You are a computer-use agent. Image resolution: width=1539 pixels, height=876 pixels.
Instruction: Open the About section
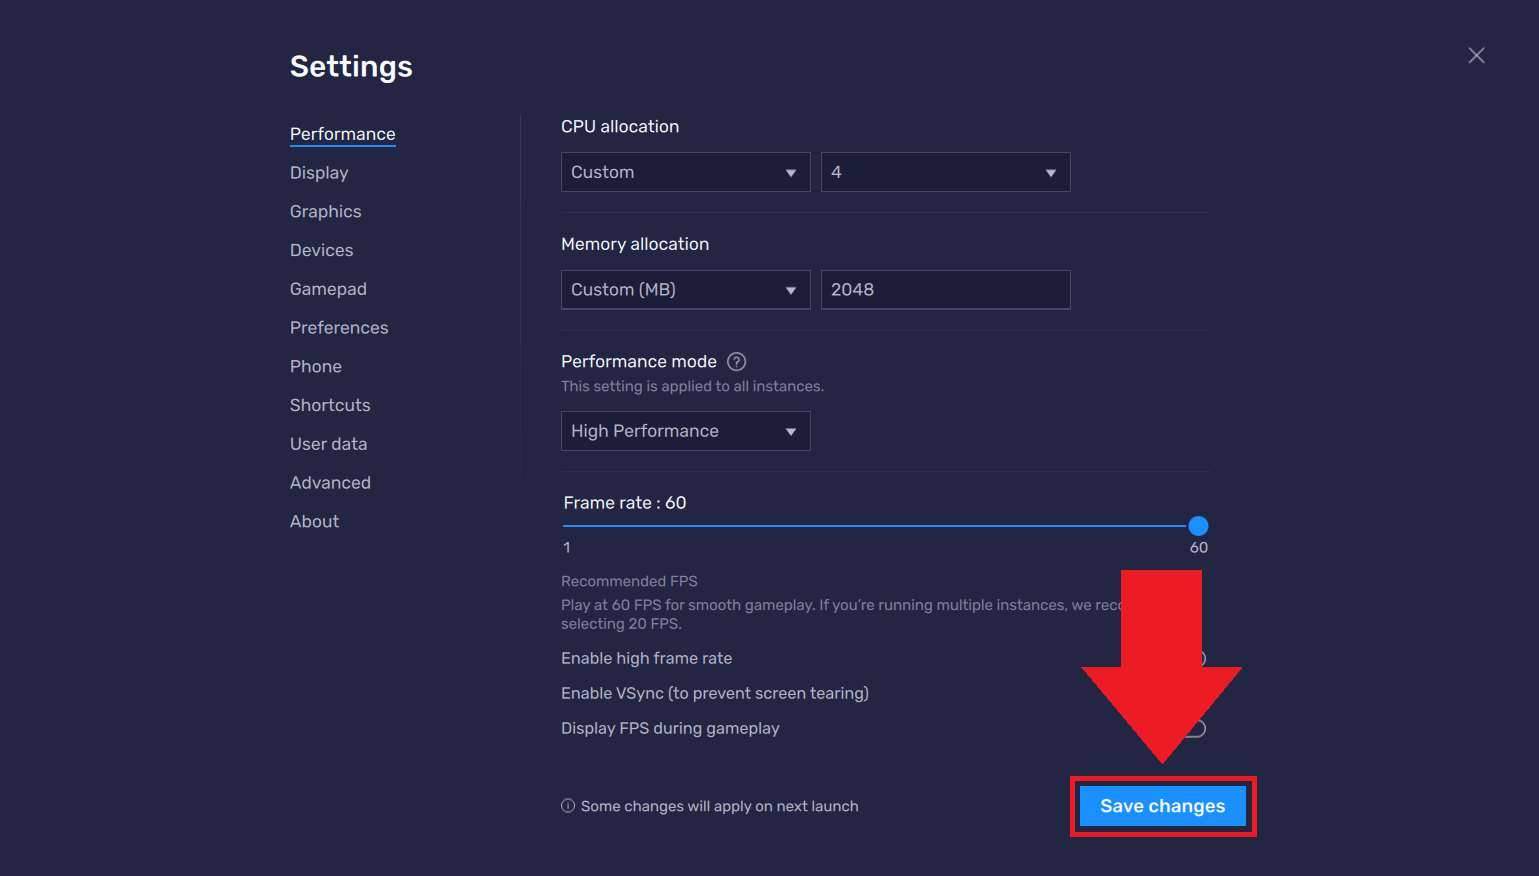[x=314, y=522]
